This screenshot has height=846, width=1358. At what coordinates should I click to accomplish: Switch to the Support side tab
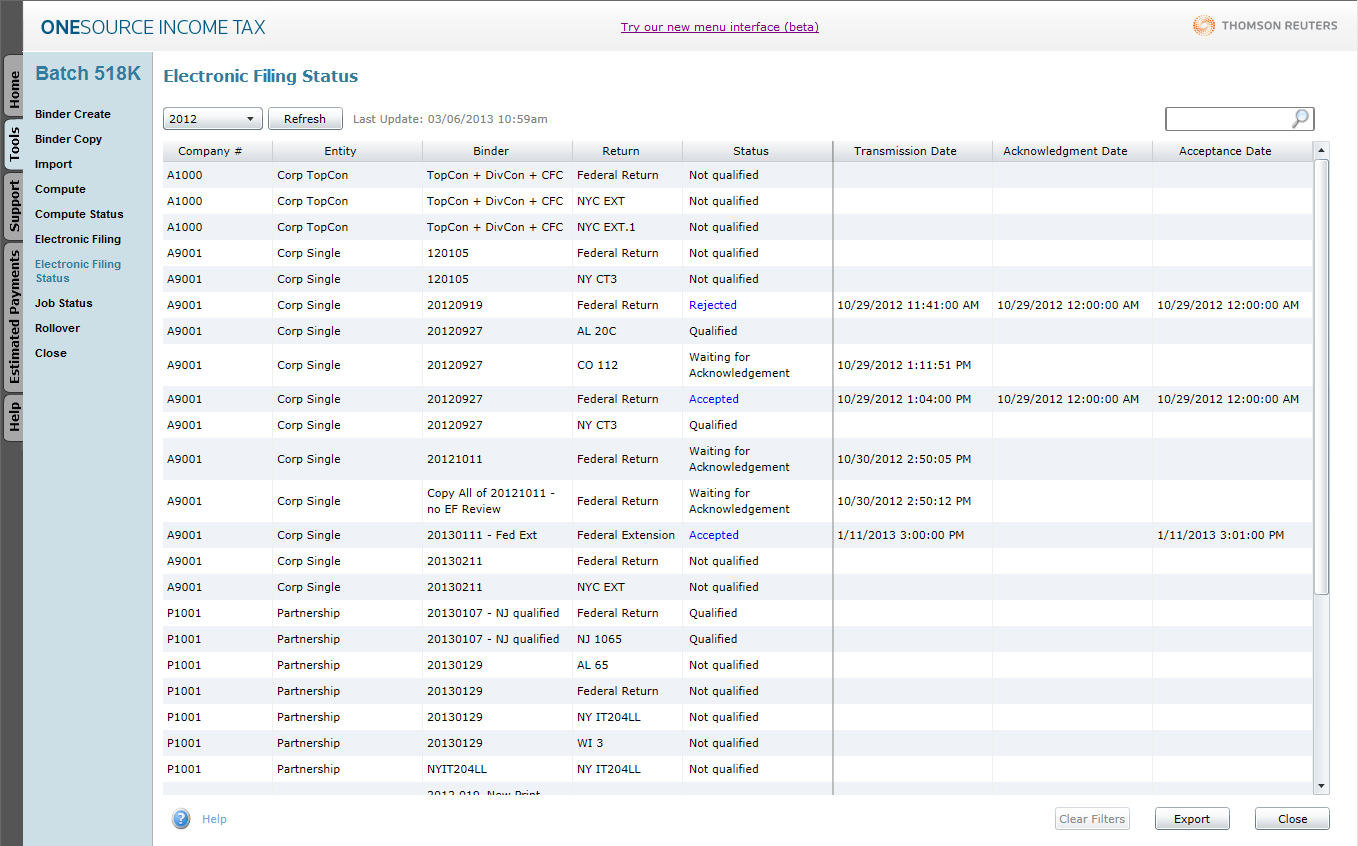[x=14, y=206]
